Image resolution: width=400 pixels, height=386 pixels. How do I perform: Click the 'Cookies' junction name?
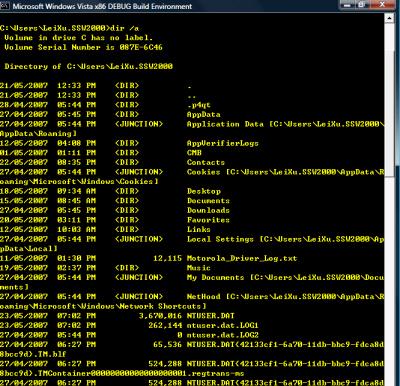click(204, 172)
